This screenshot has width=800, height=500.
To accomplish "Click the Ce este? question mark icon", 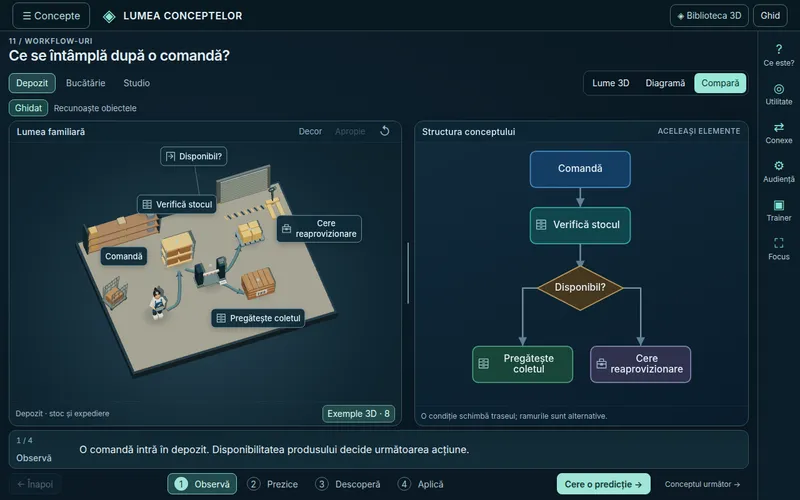I will click(779, 49).
